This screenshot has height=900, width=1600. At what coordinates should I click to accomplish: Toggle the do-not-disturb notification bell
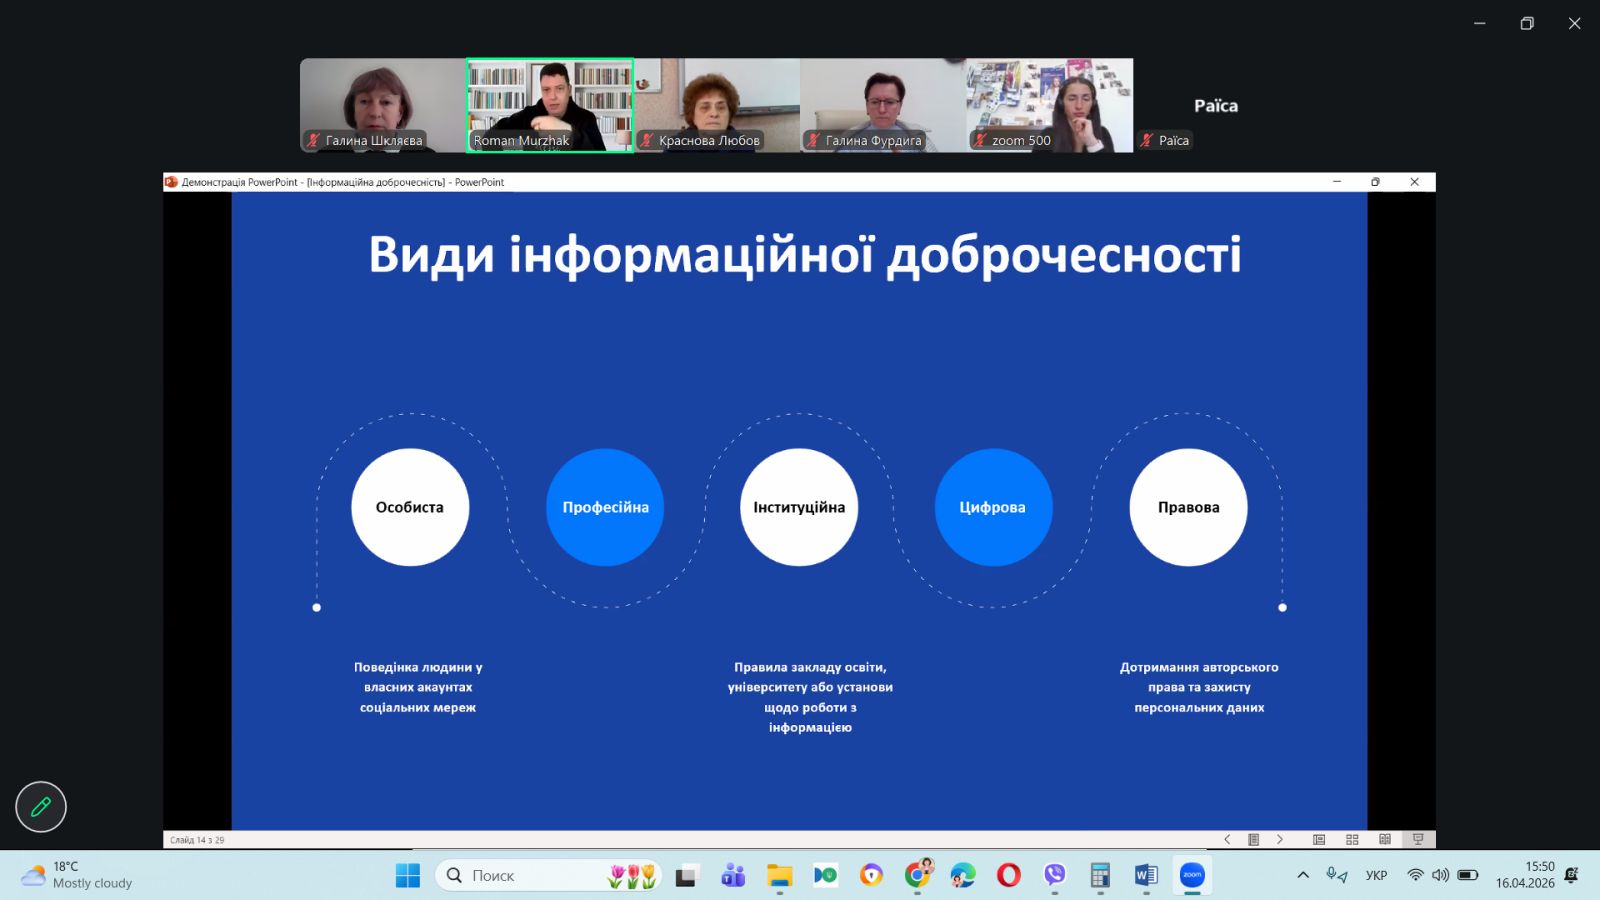pyautogui.click(x=1572, y=875)
